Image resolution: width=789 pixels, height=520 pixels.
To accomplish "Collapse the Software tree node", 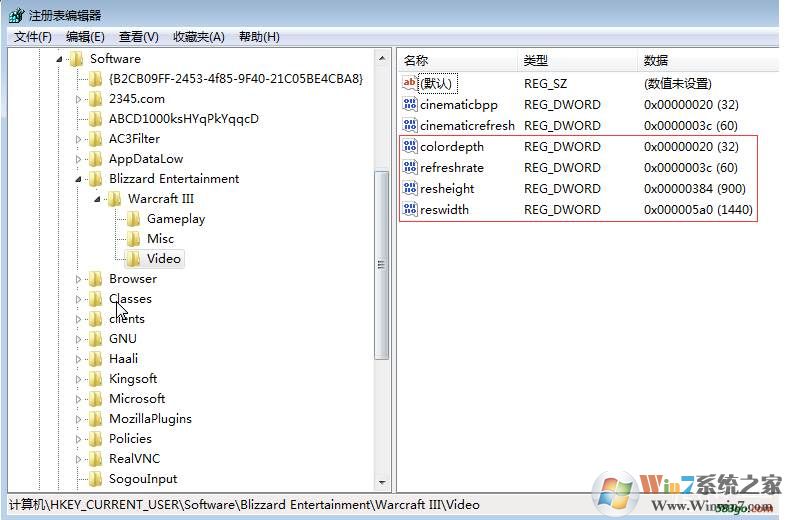I will pos(59,59).
